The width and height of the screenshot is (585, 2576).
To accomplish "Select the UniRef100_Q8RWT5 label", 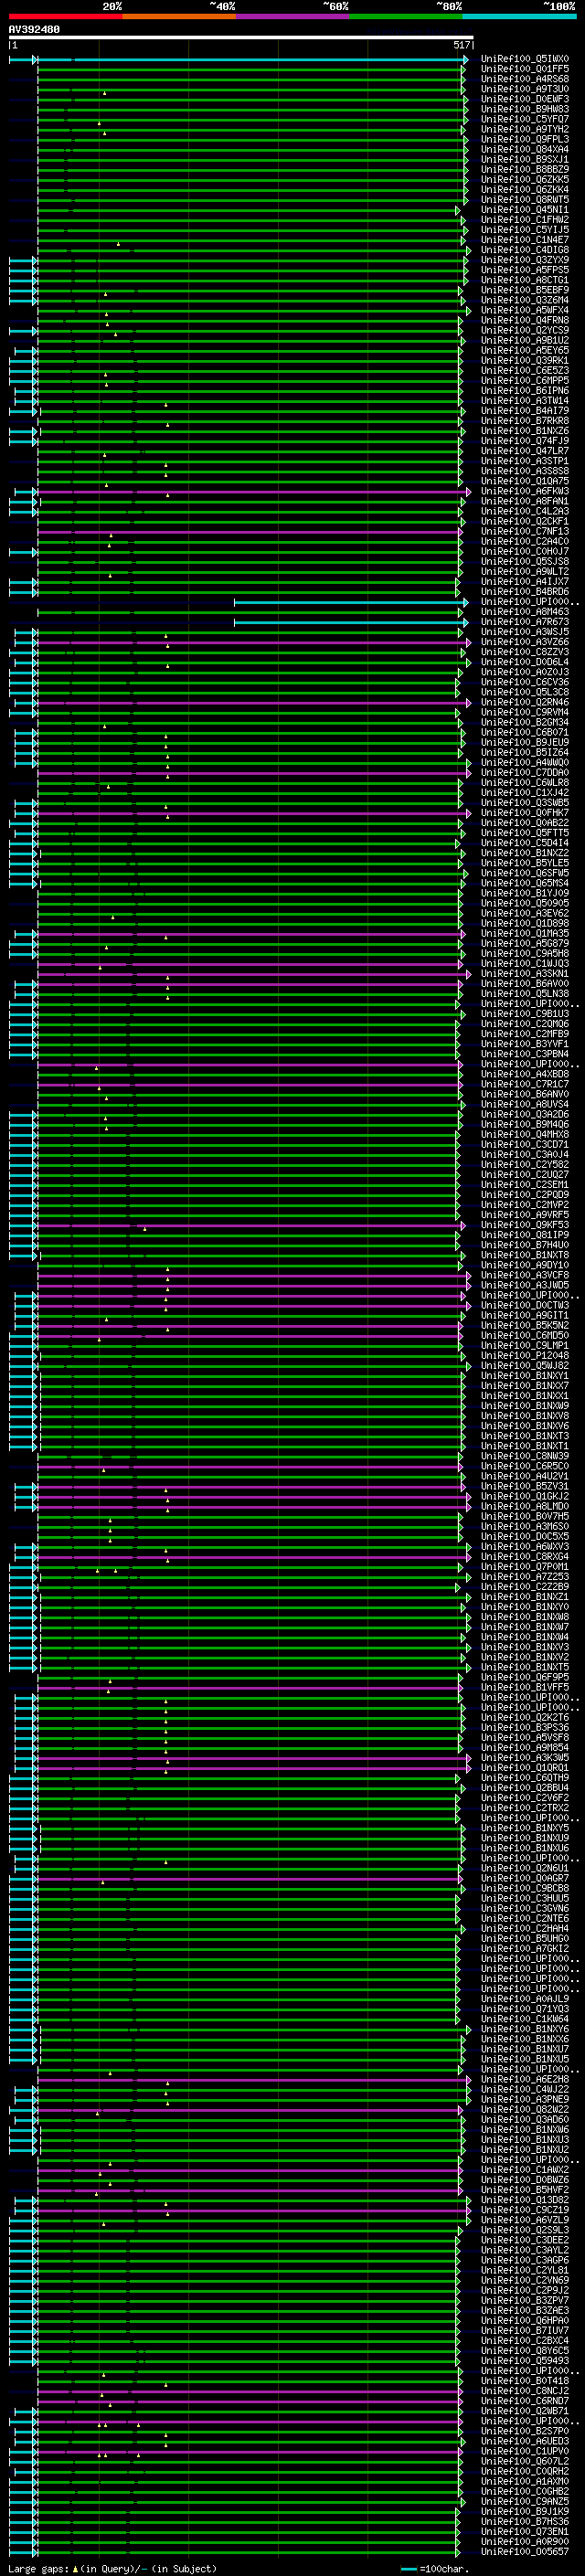I will [525, 199].
